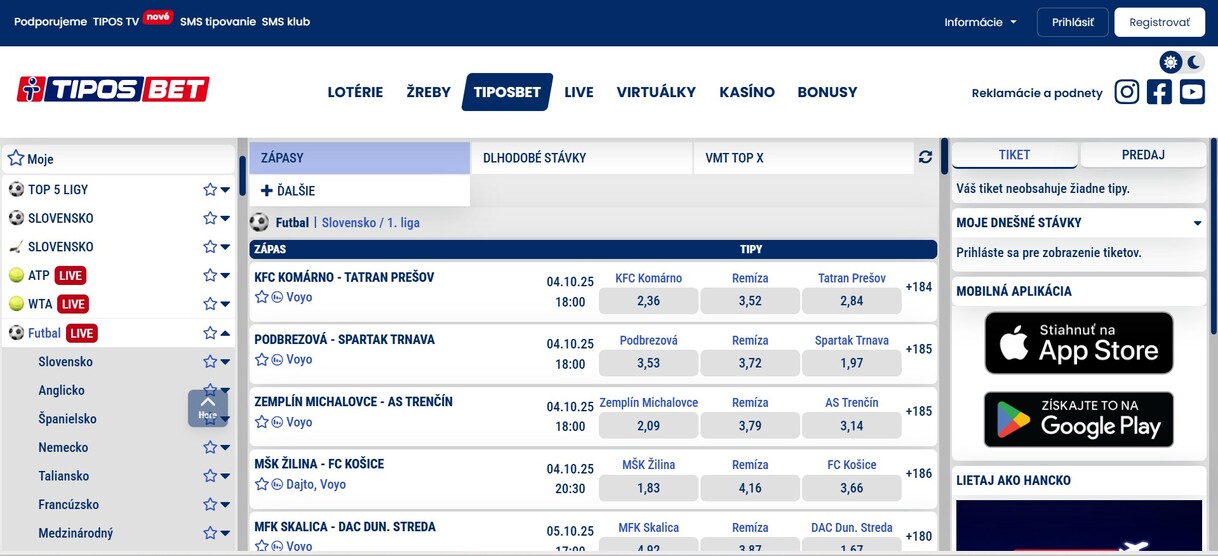Expand MOJE DNEŠNÉ STÁVKY section
The height and width of the screenshot is (556, 1218).
[x=1197, y=223]
